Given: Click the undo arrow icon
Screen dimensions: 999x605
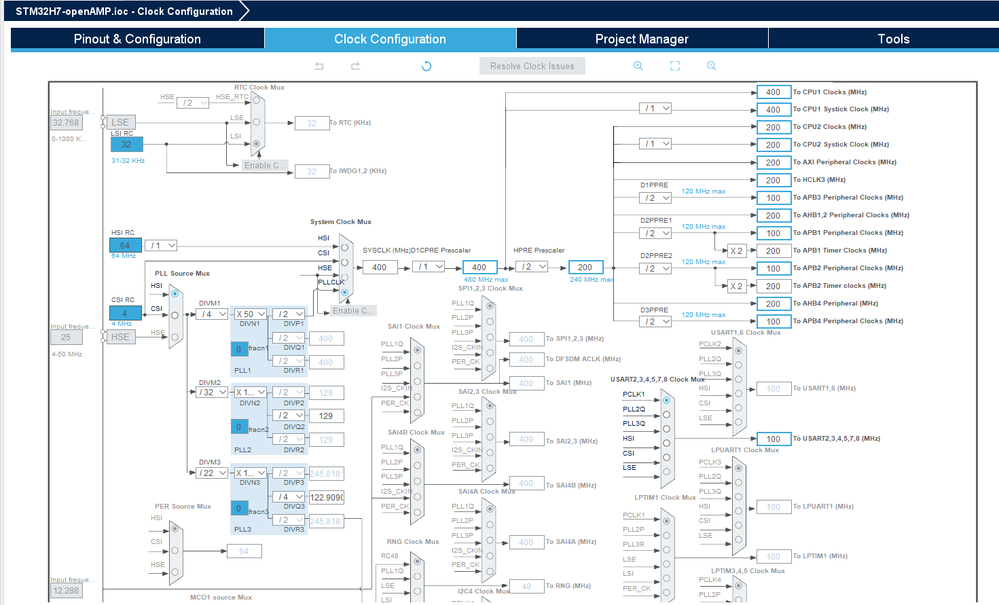Looking at the screenshot, I should click(319, 66).
